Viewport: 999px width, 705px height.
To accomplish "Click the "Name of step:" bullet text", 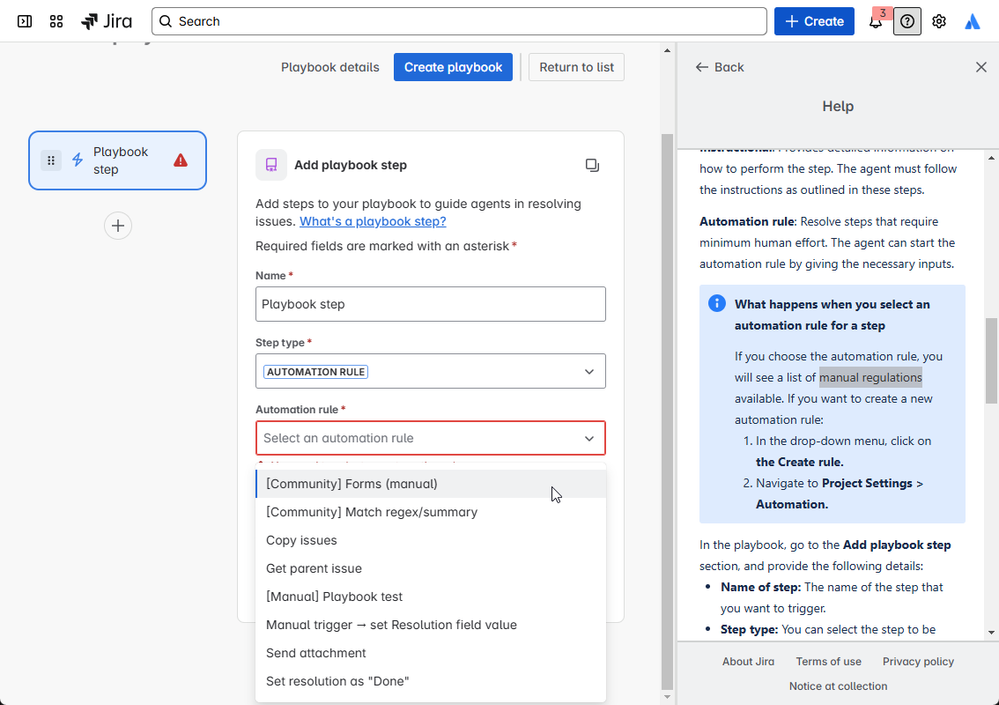I will [x=761, y=587].
